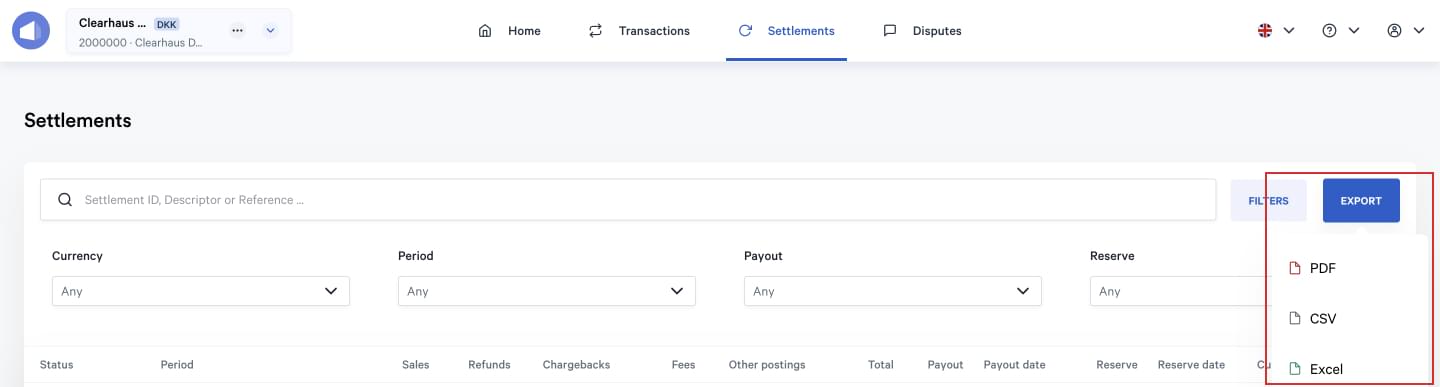The width and height of the screenshot is (1440, 387).
Task: Click the FILTERS button
Action: 1268,201
